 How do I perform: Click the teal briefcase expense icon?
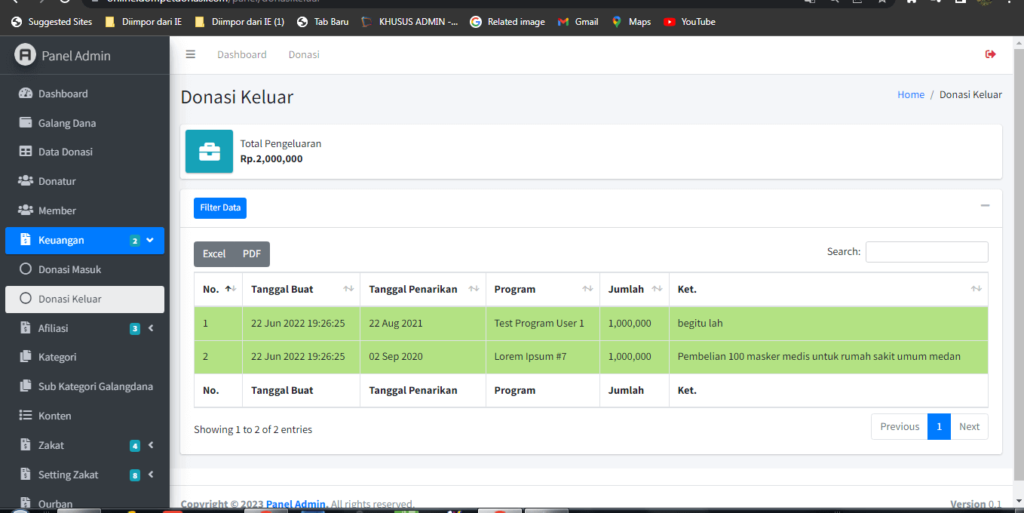pos(209,151)
